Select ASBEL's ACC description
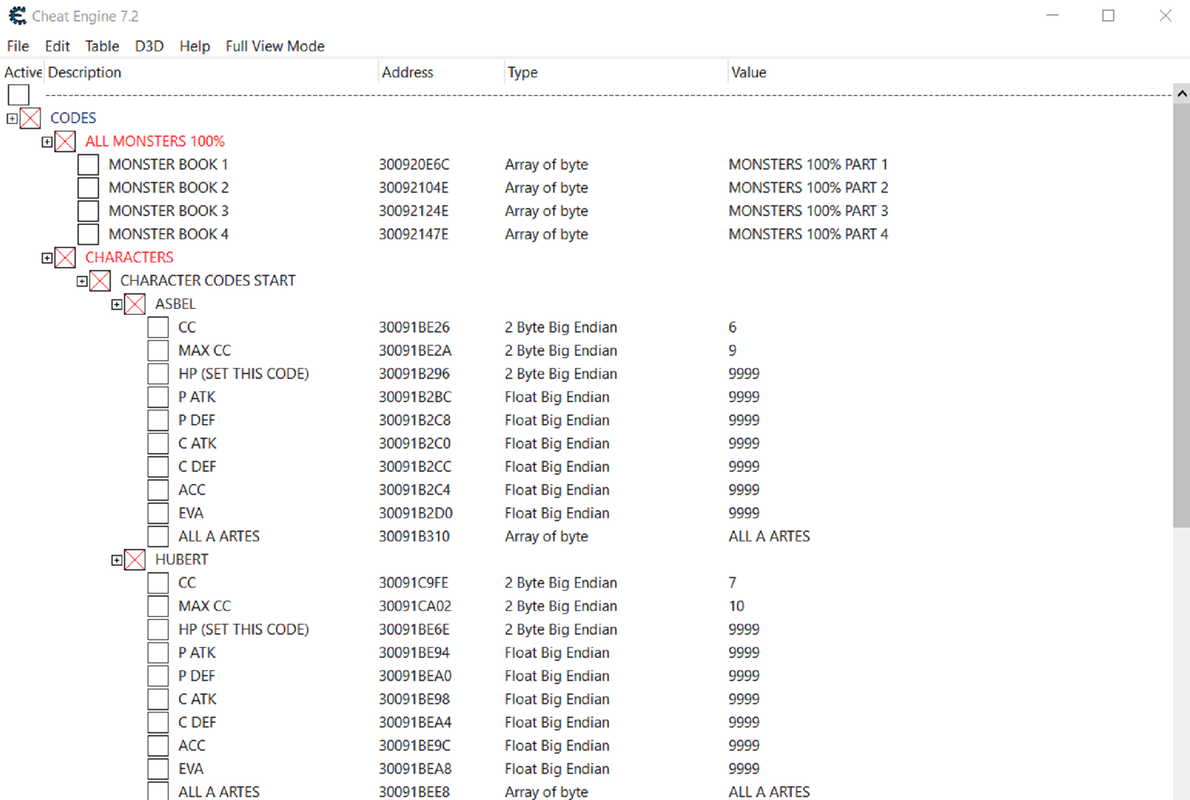The width and height of the screenshot is (1190, 800). pyautogui.click(x=192, y=490)
